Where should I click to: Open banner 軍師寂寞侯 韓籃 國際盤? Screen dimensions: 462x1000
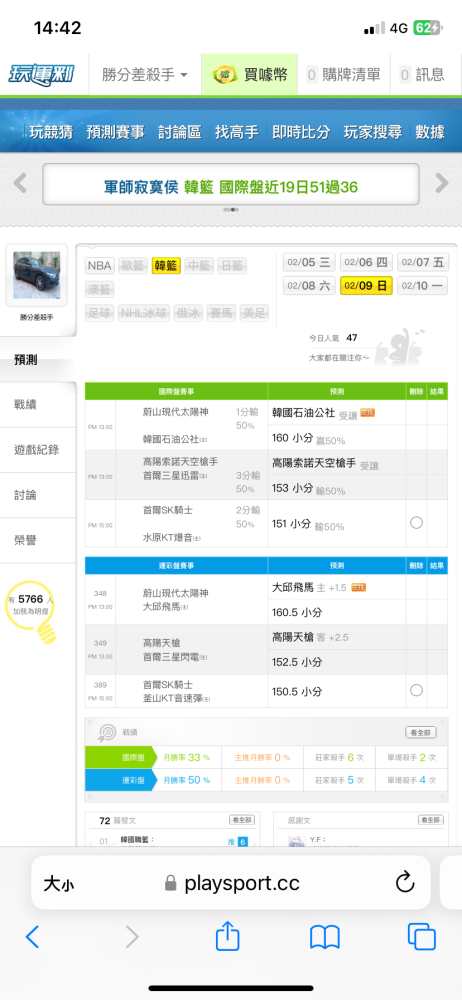tap(231, 185)
